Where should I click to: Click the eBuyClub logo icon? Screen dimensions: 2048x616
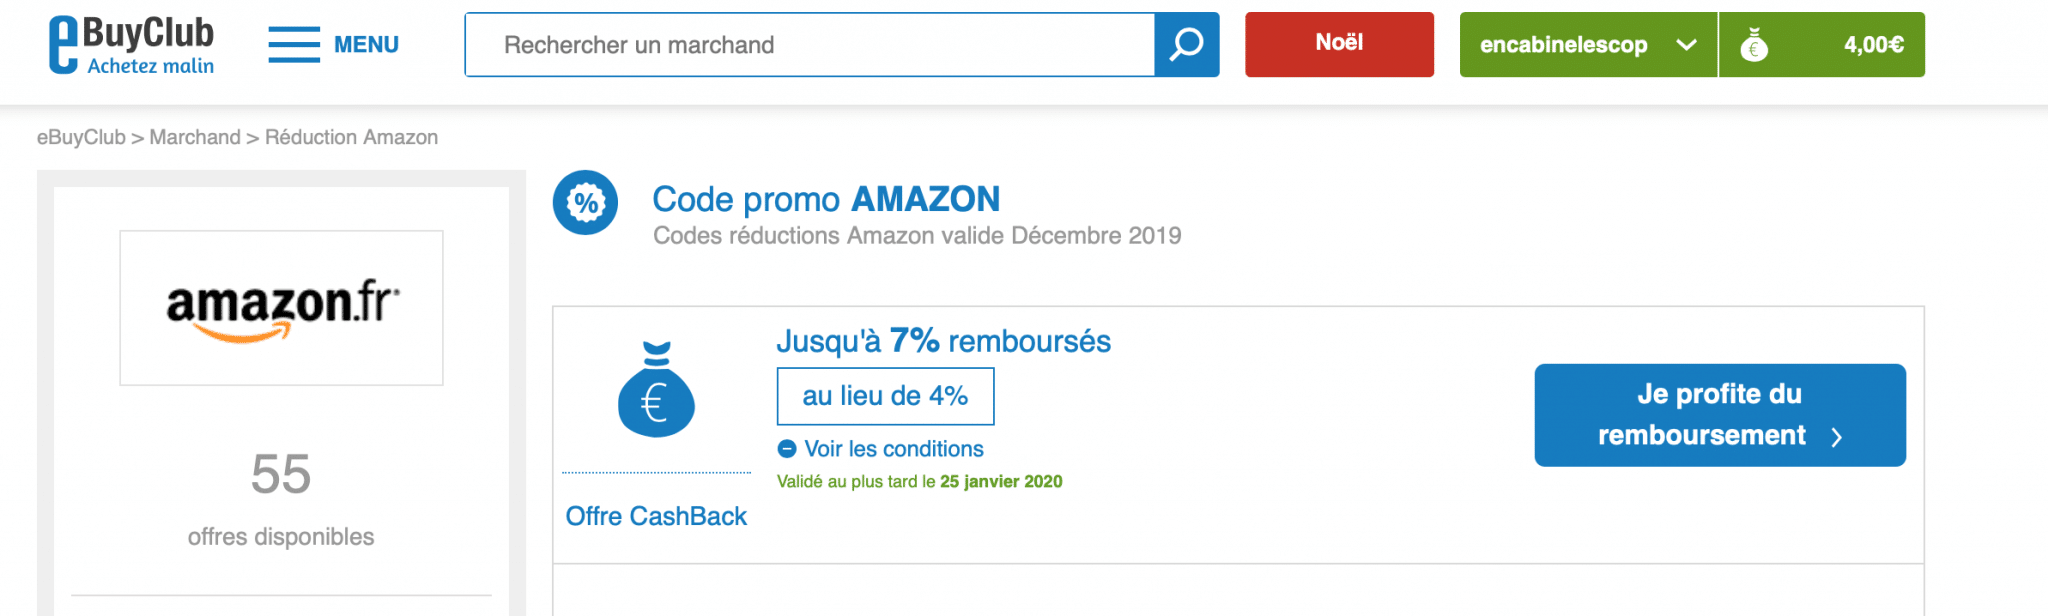tap(64, 45)
